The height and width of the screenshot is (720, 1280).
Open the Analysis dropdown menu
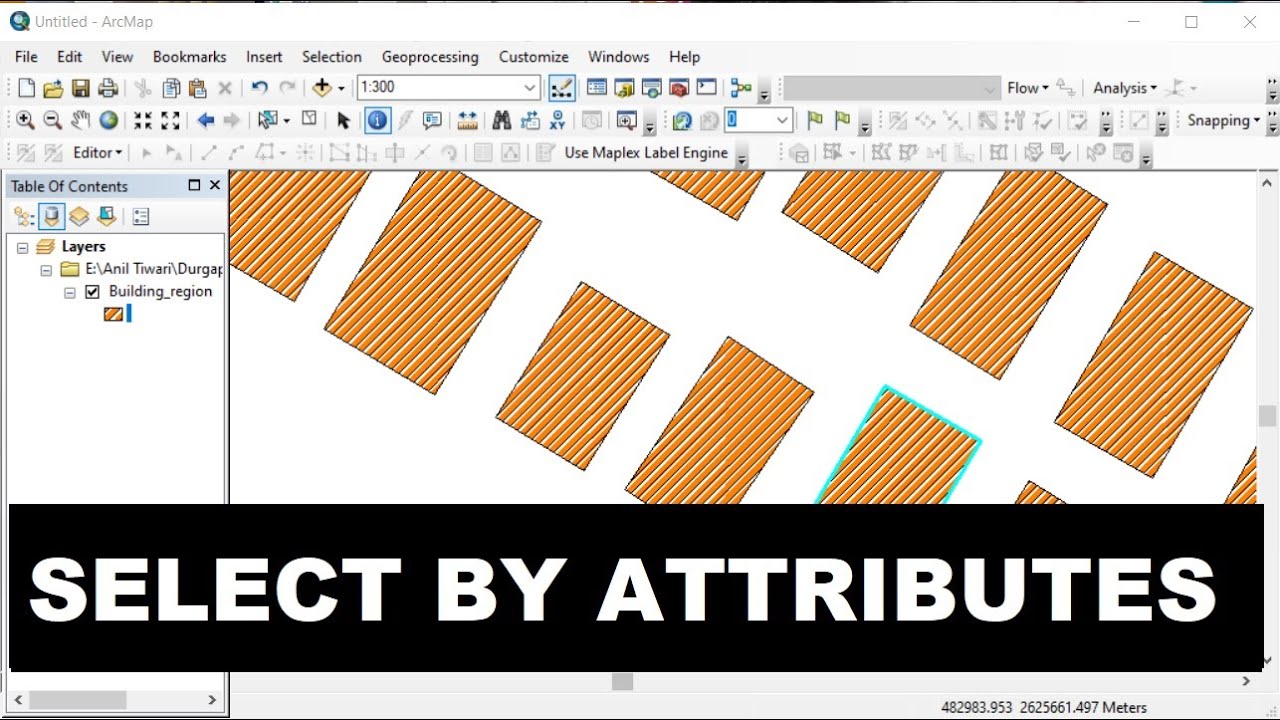click(x=1125, y=88)
